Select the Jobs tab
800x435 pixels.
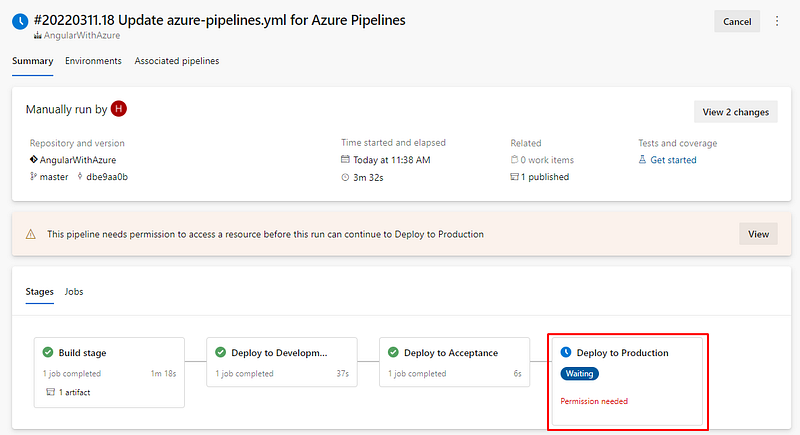coord(74,292)
